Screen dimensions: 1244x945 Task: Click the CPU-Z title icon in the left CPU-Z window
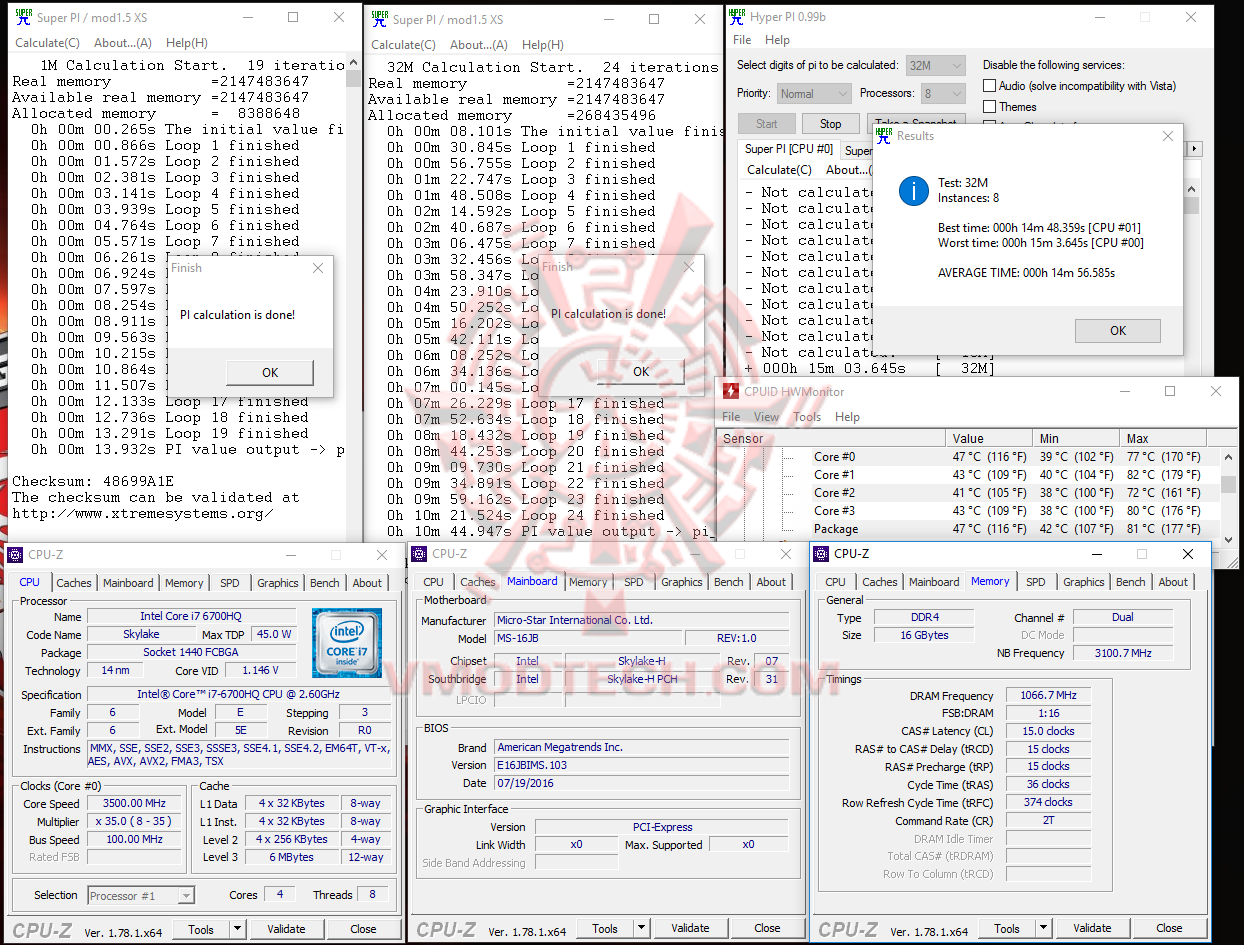[x=16, y=554]
